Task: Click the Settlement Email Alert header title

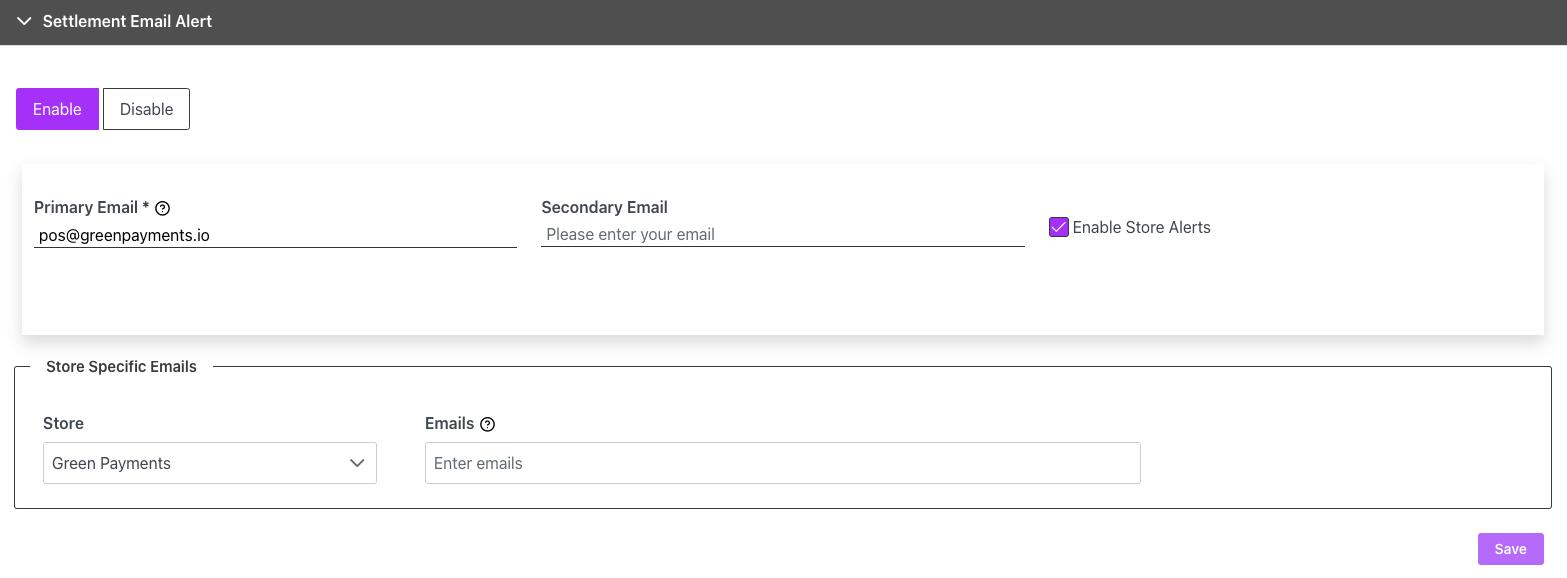Action: pyautogui.click(x=127, y=22)
